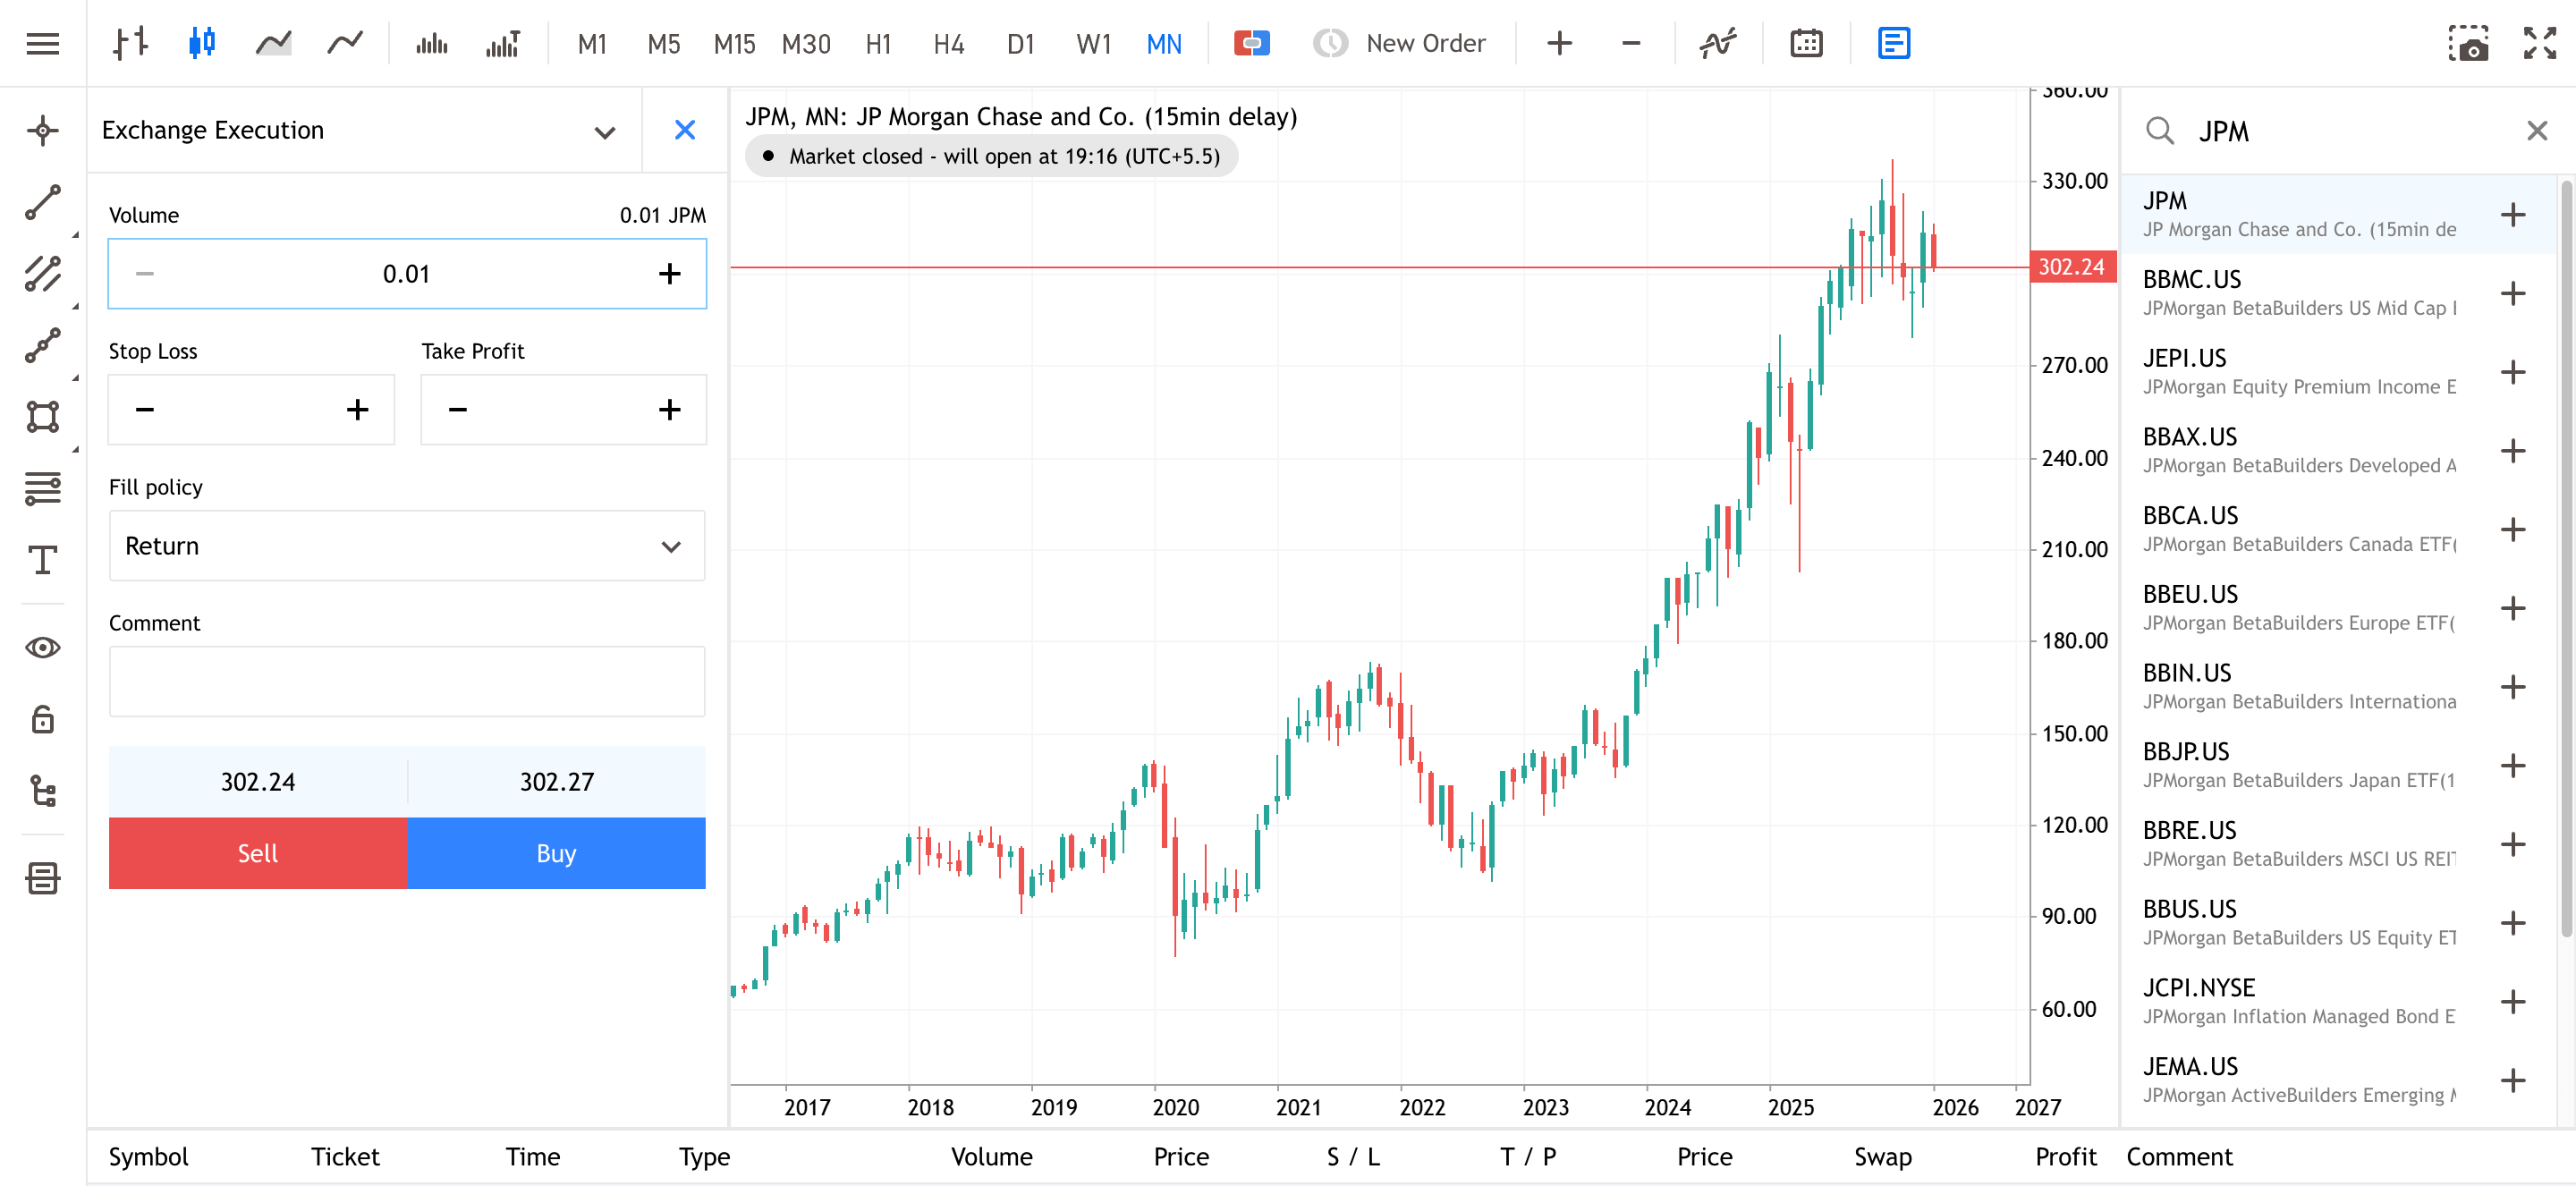This screenshot has height=1186, width=2576.
Task: Take a chart screenshot
Action: click(2467, 43)
